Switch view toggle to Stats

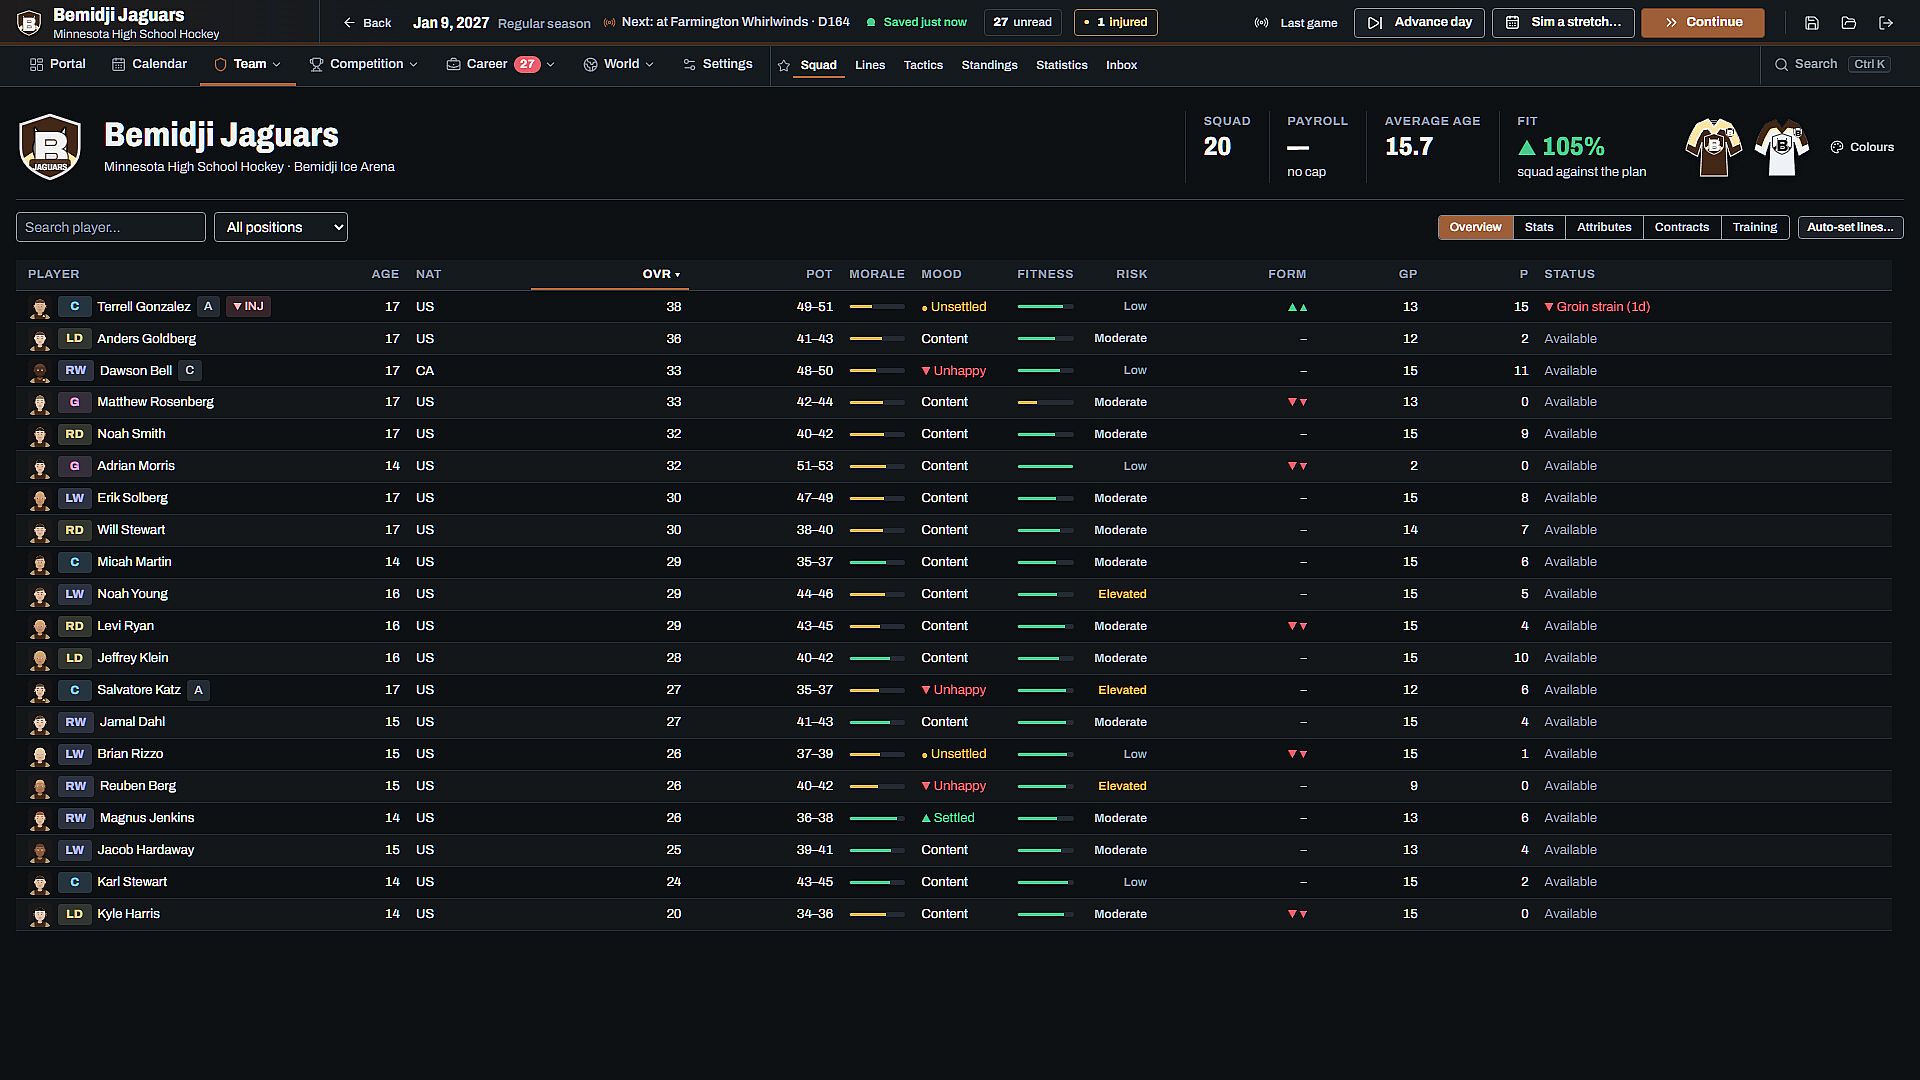pyautogui.click(x=1539, y=227)
